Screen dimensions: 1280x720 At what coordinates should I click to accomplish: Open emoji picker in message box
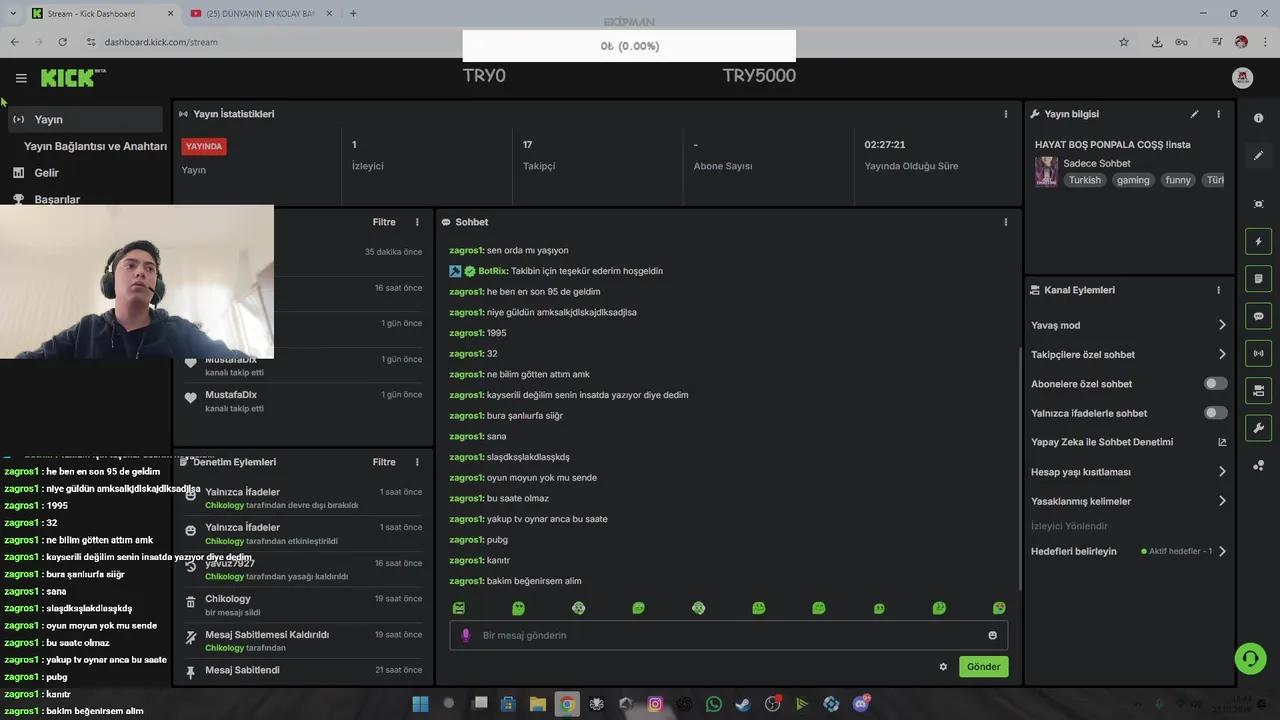[x=992, y=635]
